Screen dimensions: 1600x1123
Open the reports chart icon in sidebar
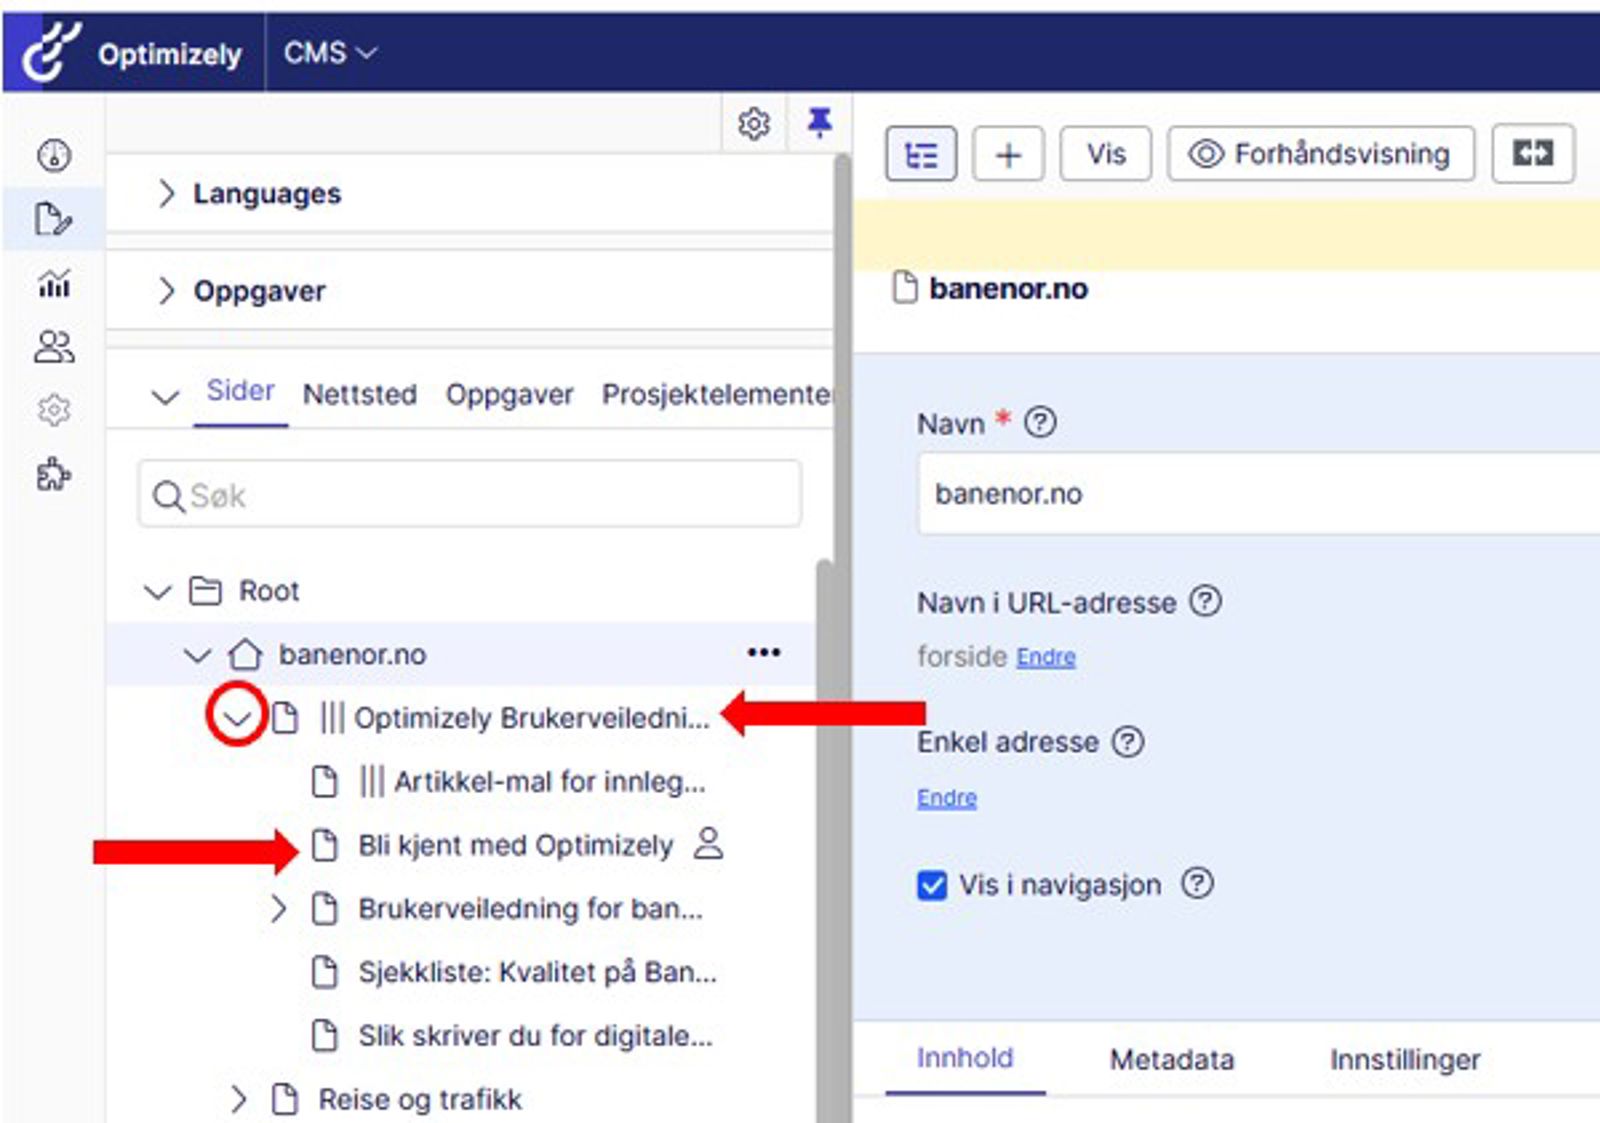click(x=54, y=284)
